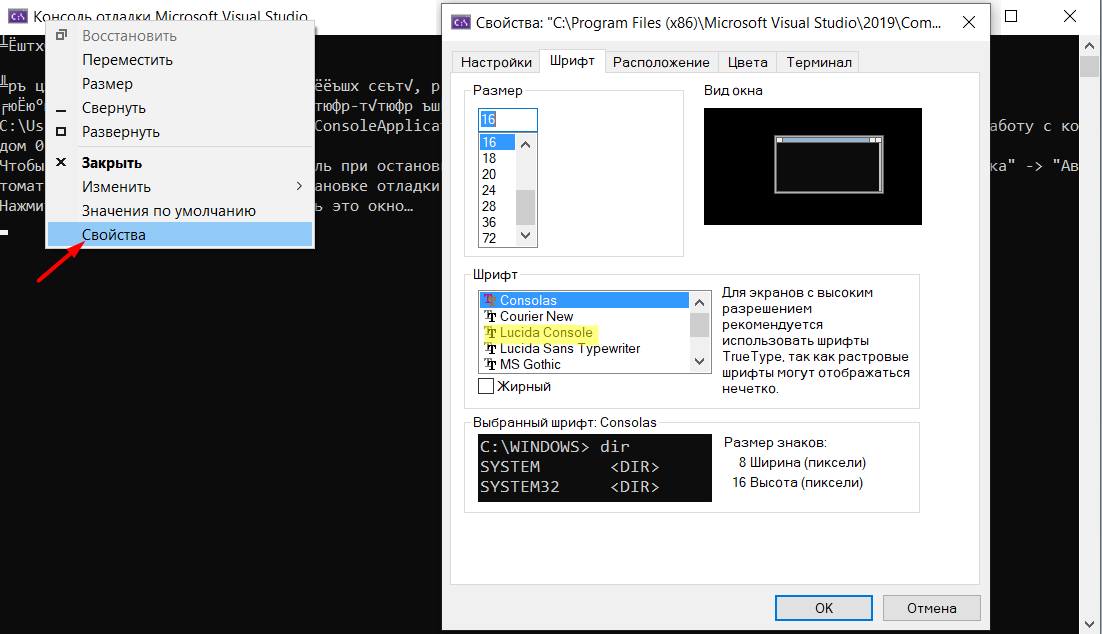Click console window scrollbar down arrow

pyautogui.click(x=1089, y=624)
